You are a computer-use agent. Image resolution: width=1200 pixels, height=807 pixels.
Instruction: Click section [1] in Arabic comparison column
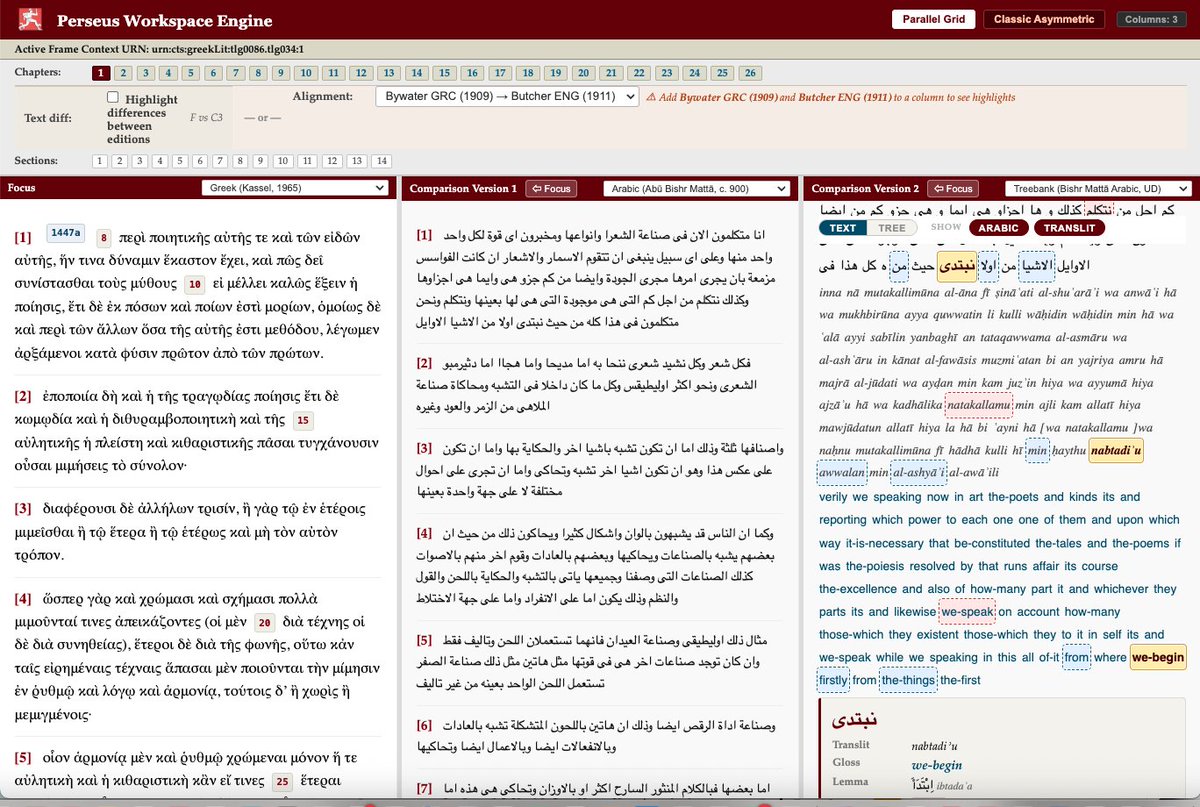pyautogui.click(x=424, y=235)
